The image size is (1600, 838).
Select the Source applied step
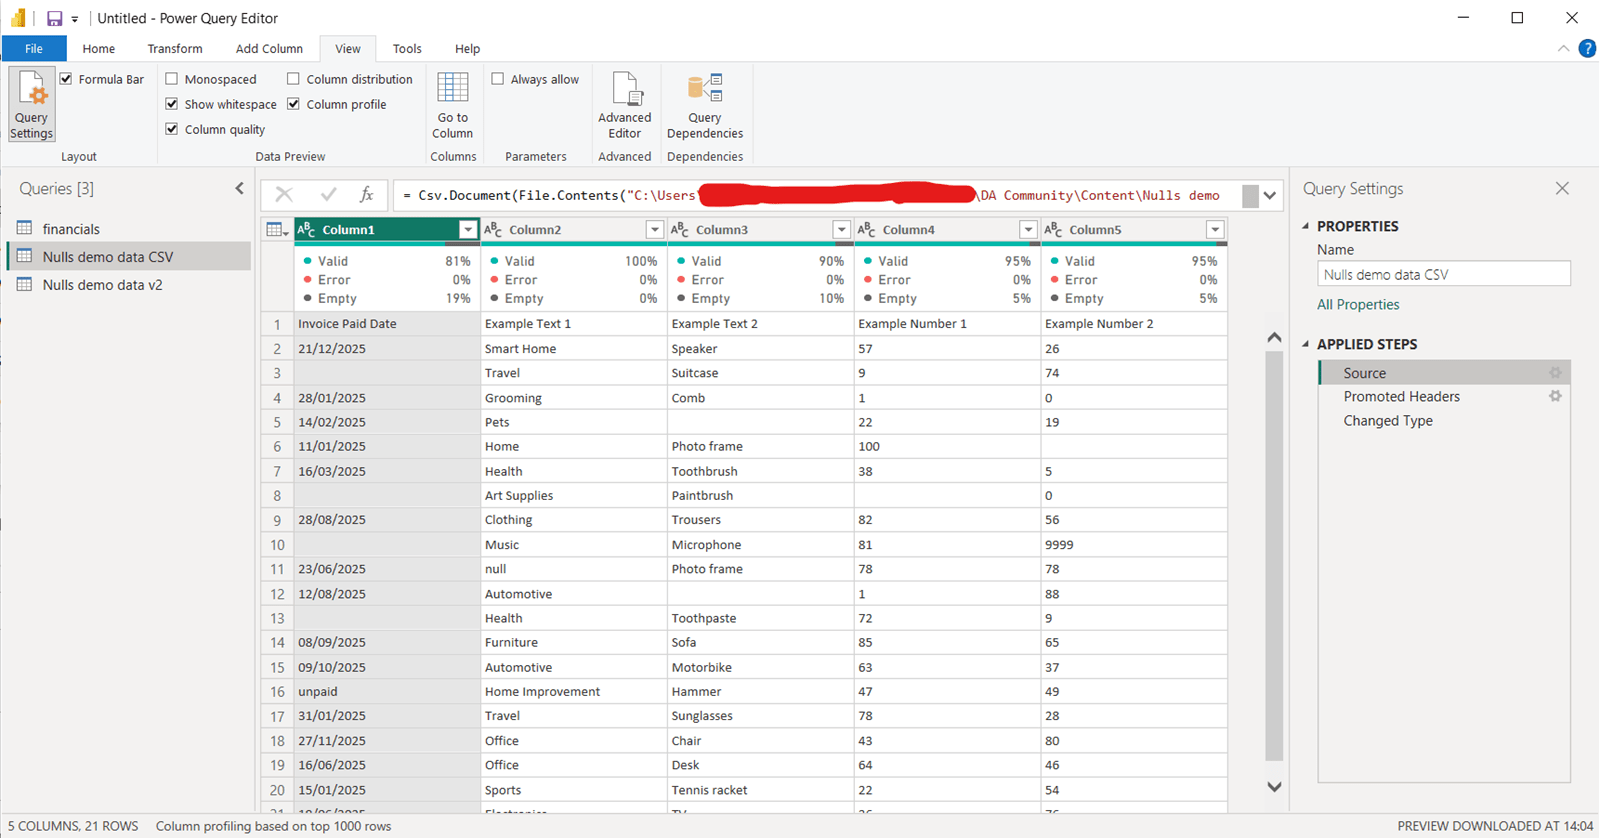[1444, 373]
